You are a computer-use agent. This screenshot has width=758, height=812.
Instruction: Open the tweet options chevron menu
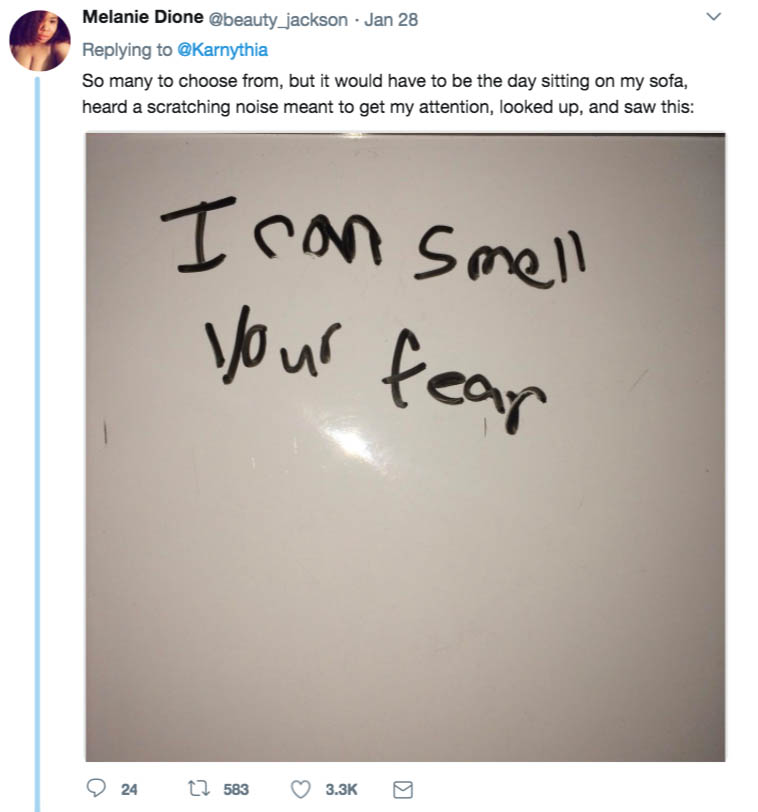click(x=714, y=17)
